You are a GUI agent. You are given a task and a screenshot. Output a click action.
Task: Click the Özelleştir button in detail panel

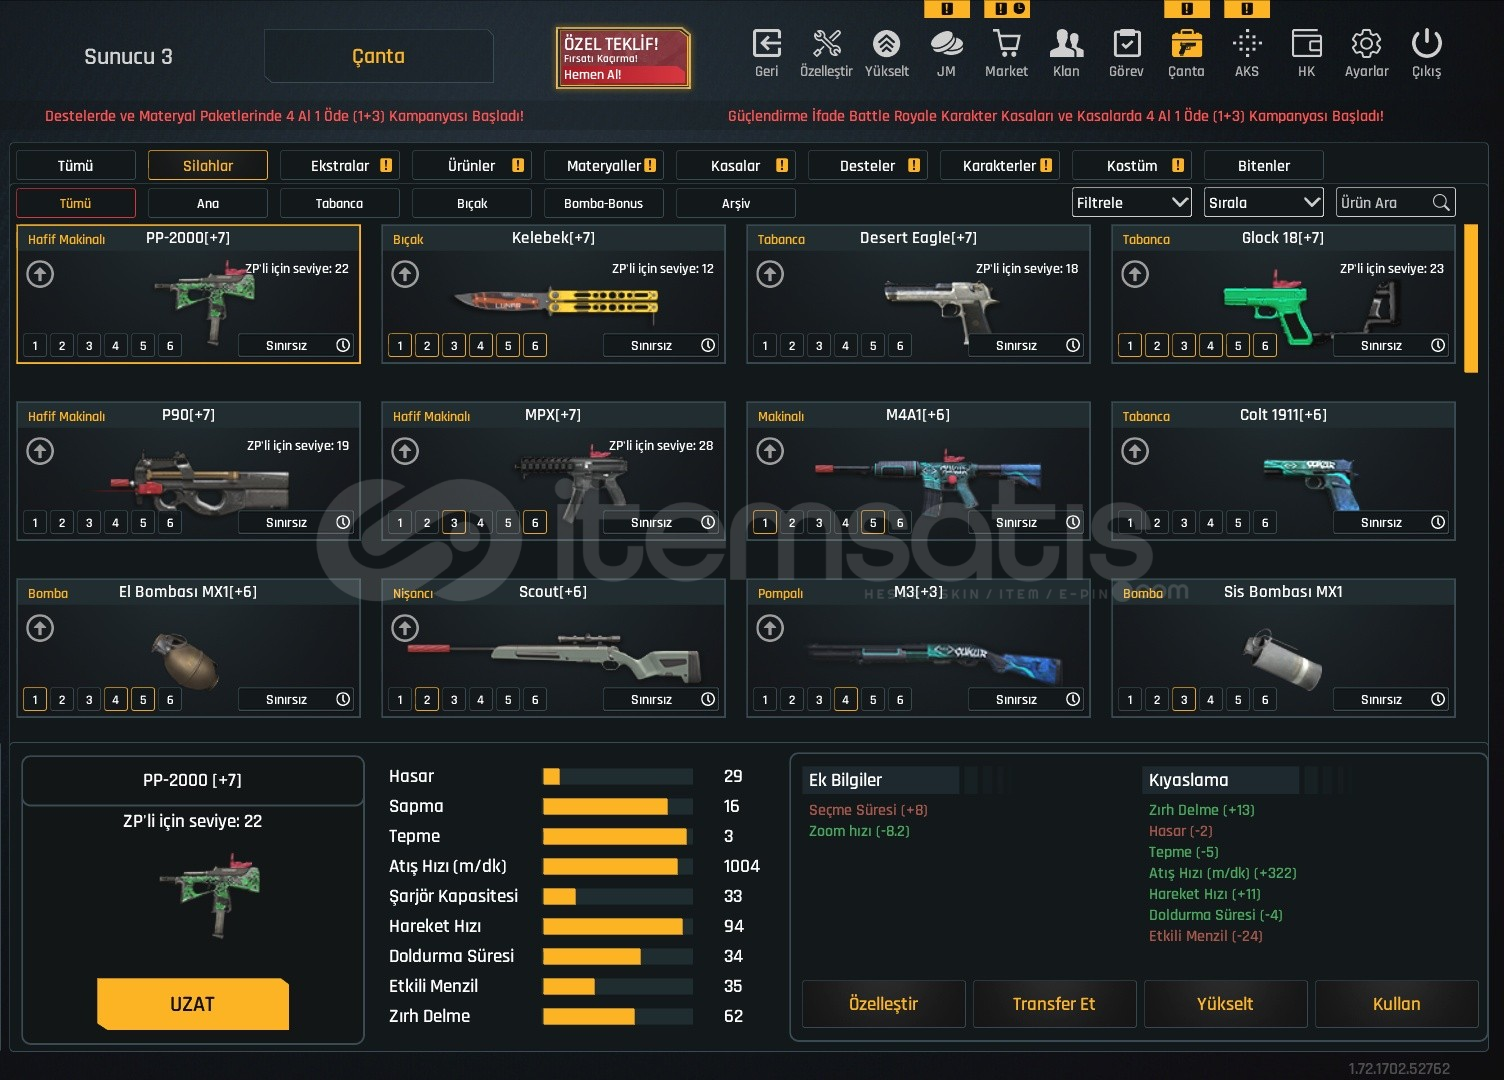[884, 1004]
